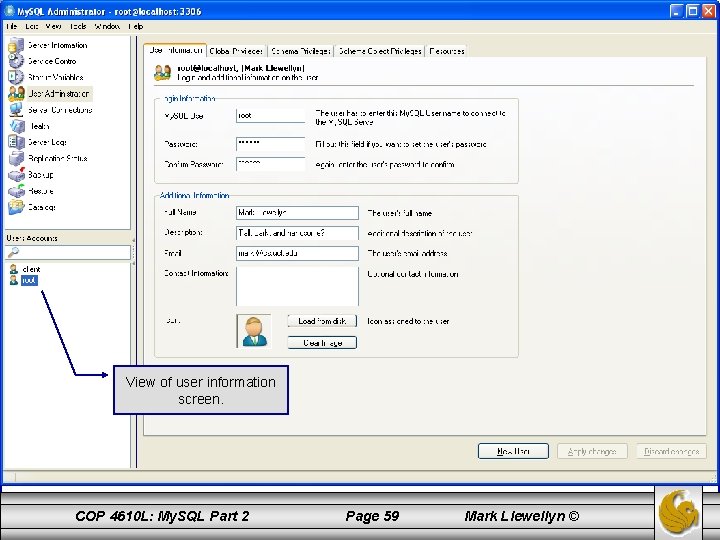Select Catalogs label in sidebar
The image size is (720, 540).
[42, 207]
